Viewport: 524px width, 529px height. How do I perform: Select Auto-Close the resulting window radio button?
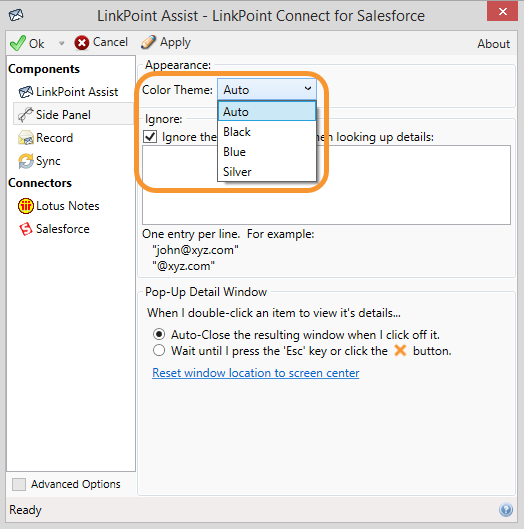159,334
